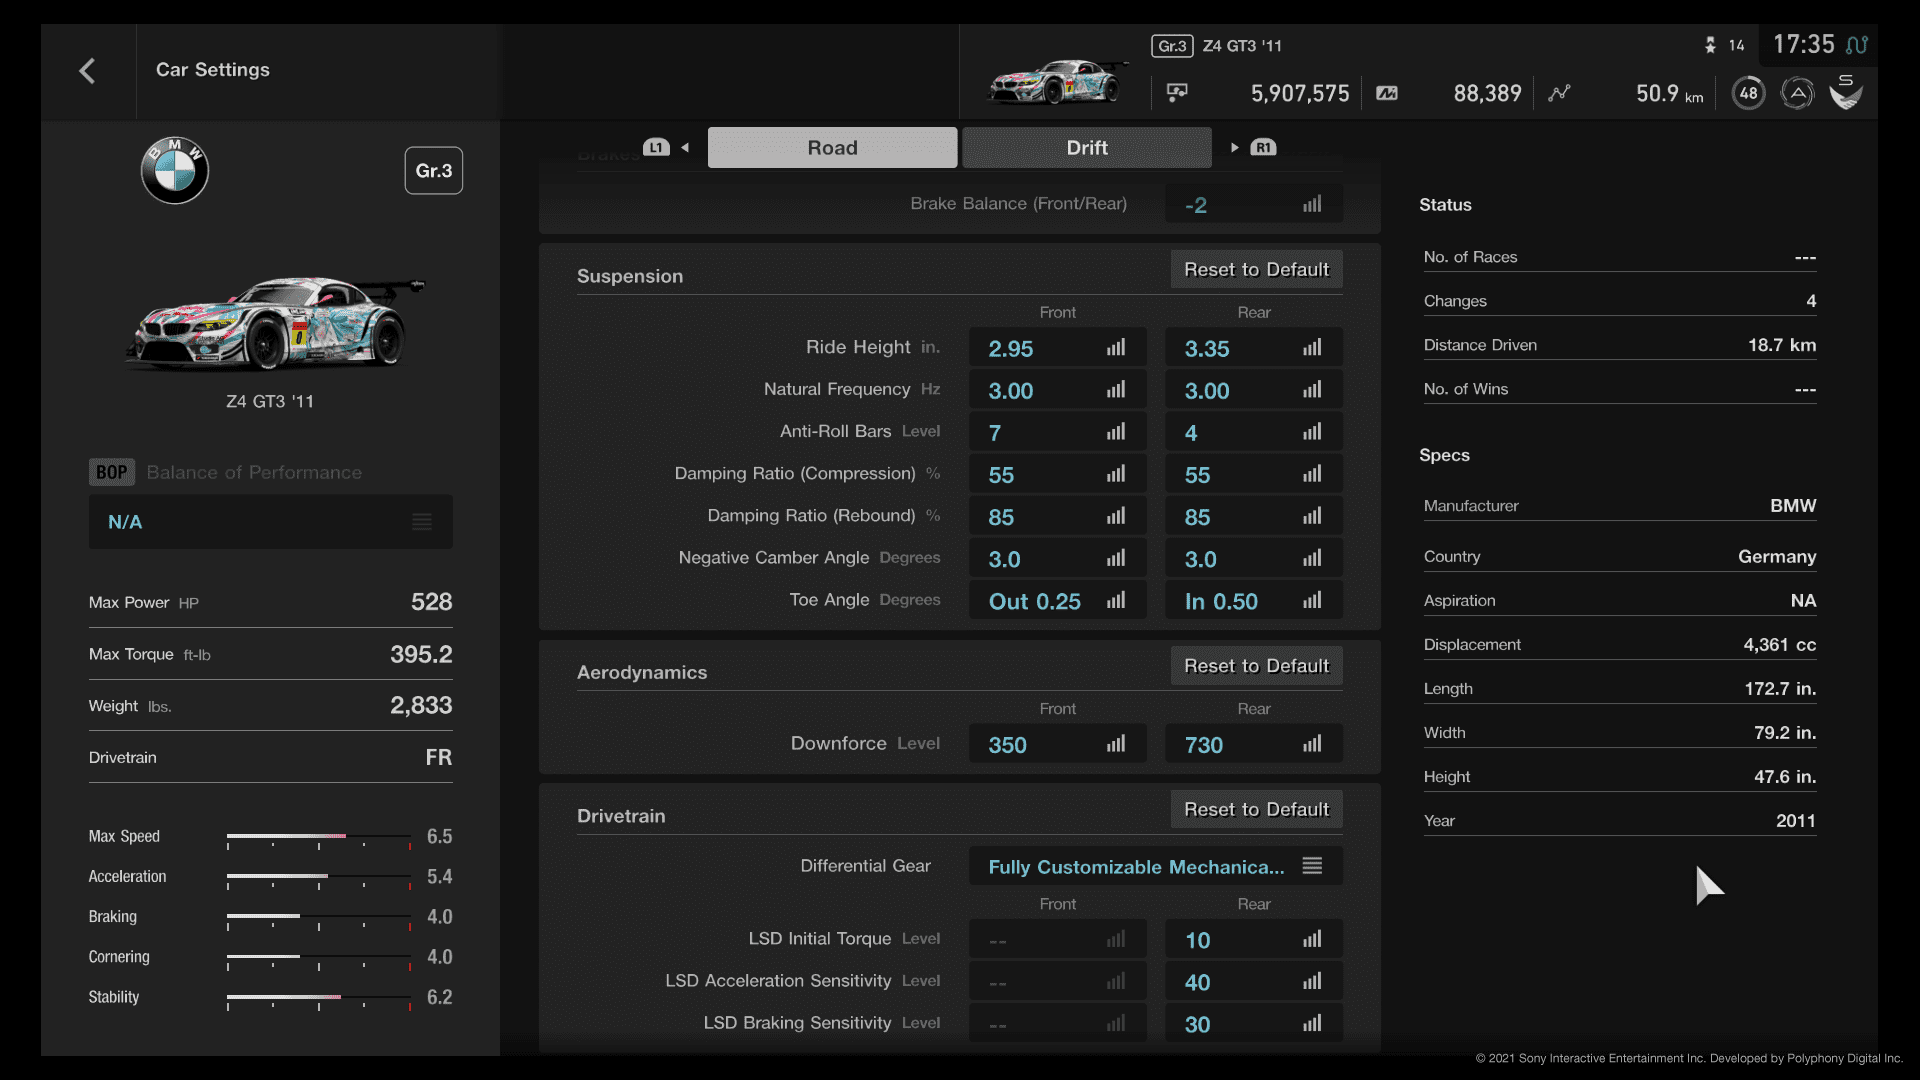Select rear LSD Braking Sensitivity 30 field
The image size is (1920, 1080).
pyautogui.click(x=1254, y=1023)
